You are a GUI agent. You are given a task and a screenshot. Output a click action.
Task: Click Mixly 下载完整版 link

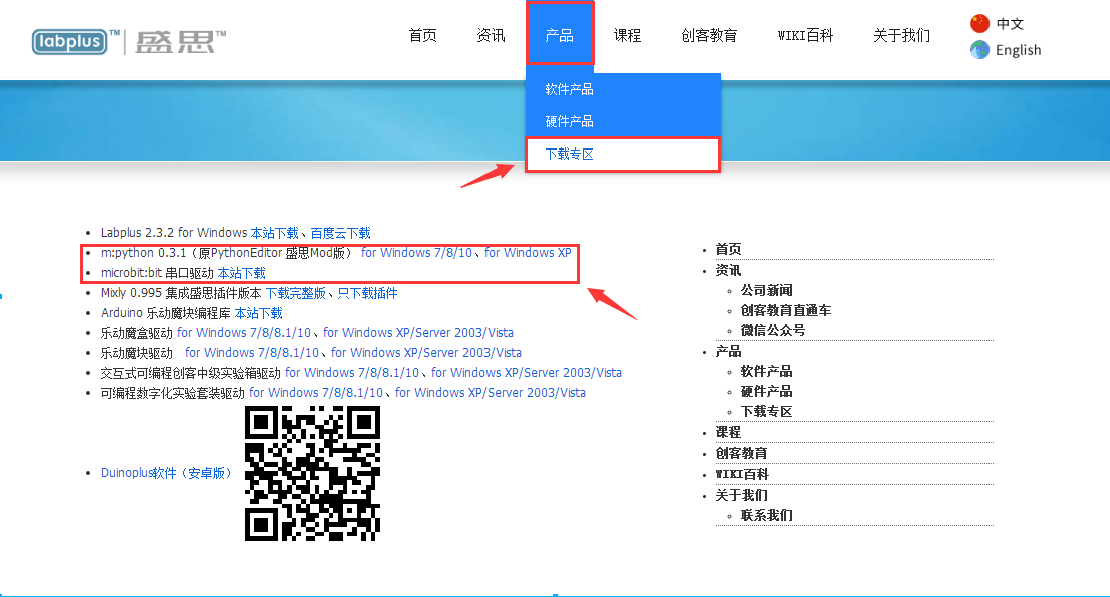[296, 293]
